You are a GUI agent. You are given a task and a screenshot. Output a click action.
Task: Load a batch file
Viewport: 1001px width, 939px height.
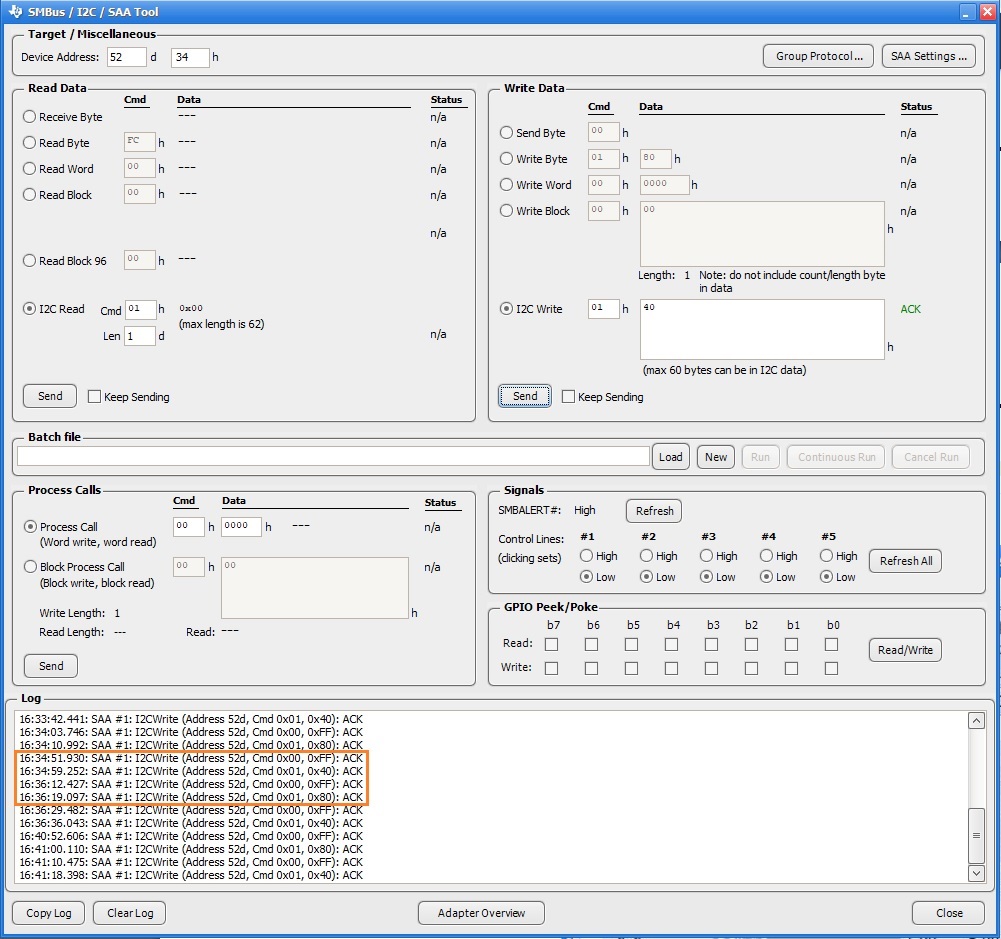click(670, 457)
